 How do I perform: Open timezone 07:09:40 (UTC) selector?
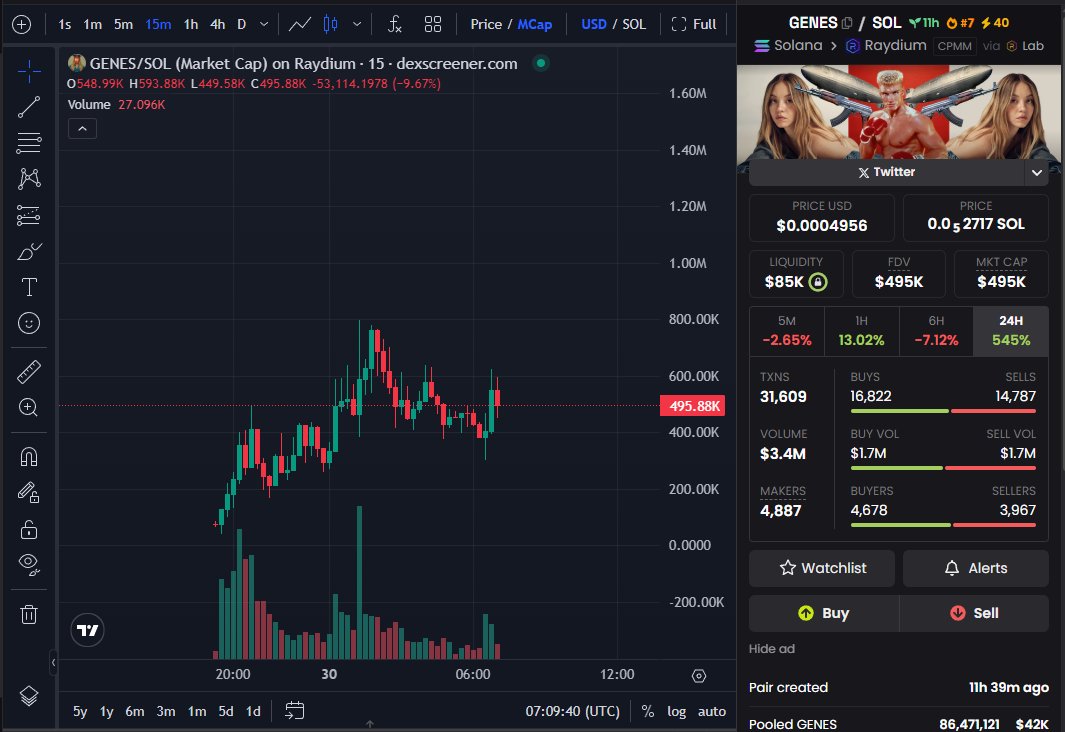[573, 711]
